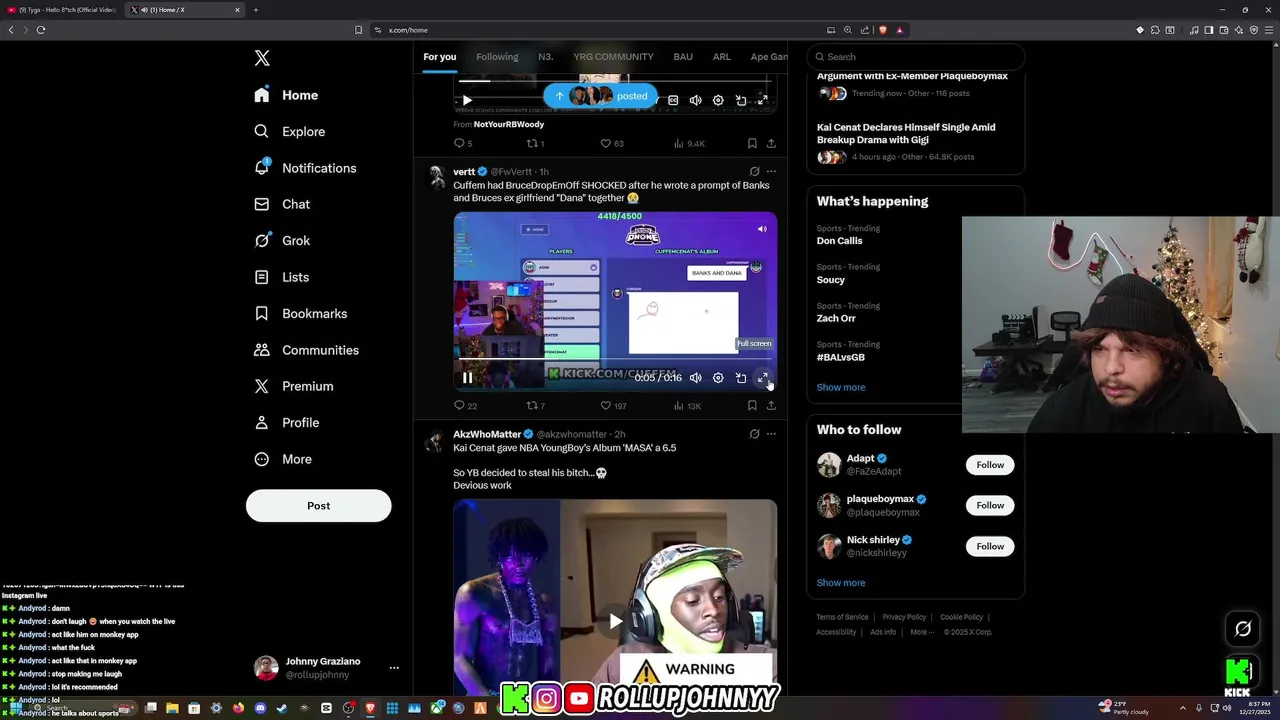Like the vertt post
This screenshot has width=1280, height=720.
613,406
